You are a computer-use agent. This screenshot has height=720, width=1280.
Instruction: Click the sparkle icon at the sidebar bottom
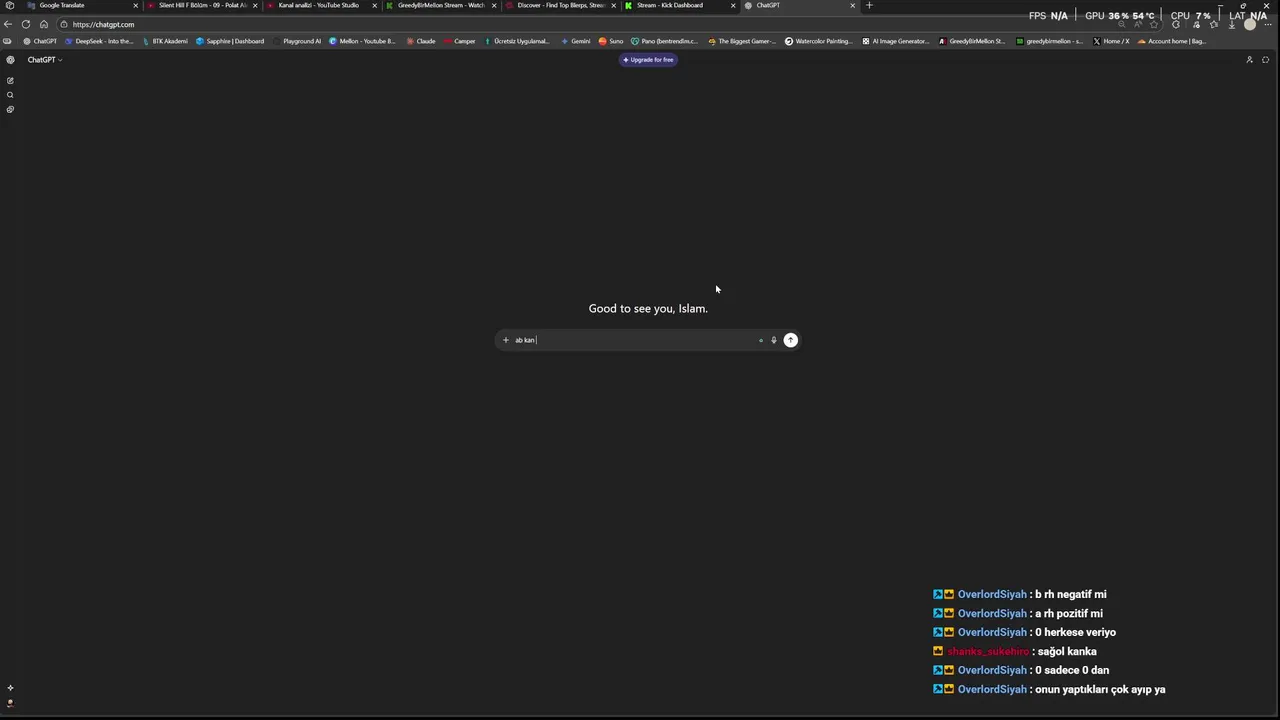pyautogui.click(x=10, y=688)
